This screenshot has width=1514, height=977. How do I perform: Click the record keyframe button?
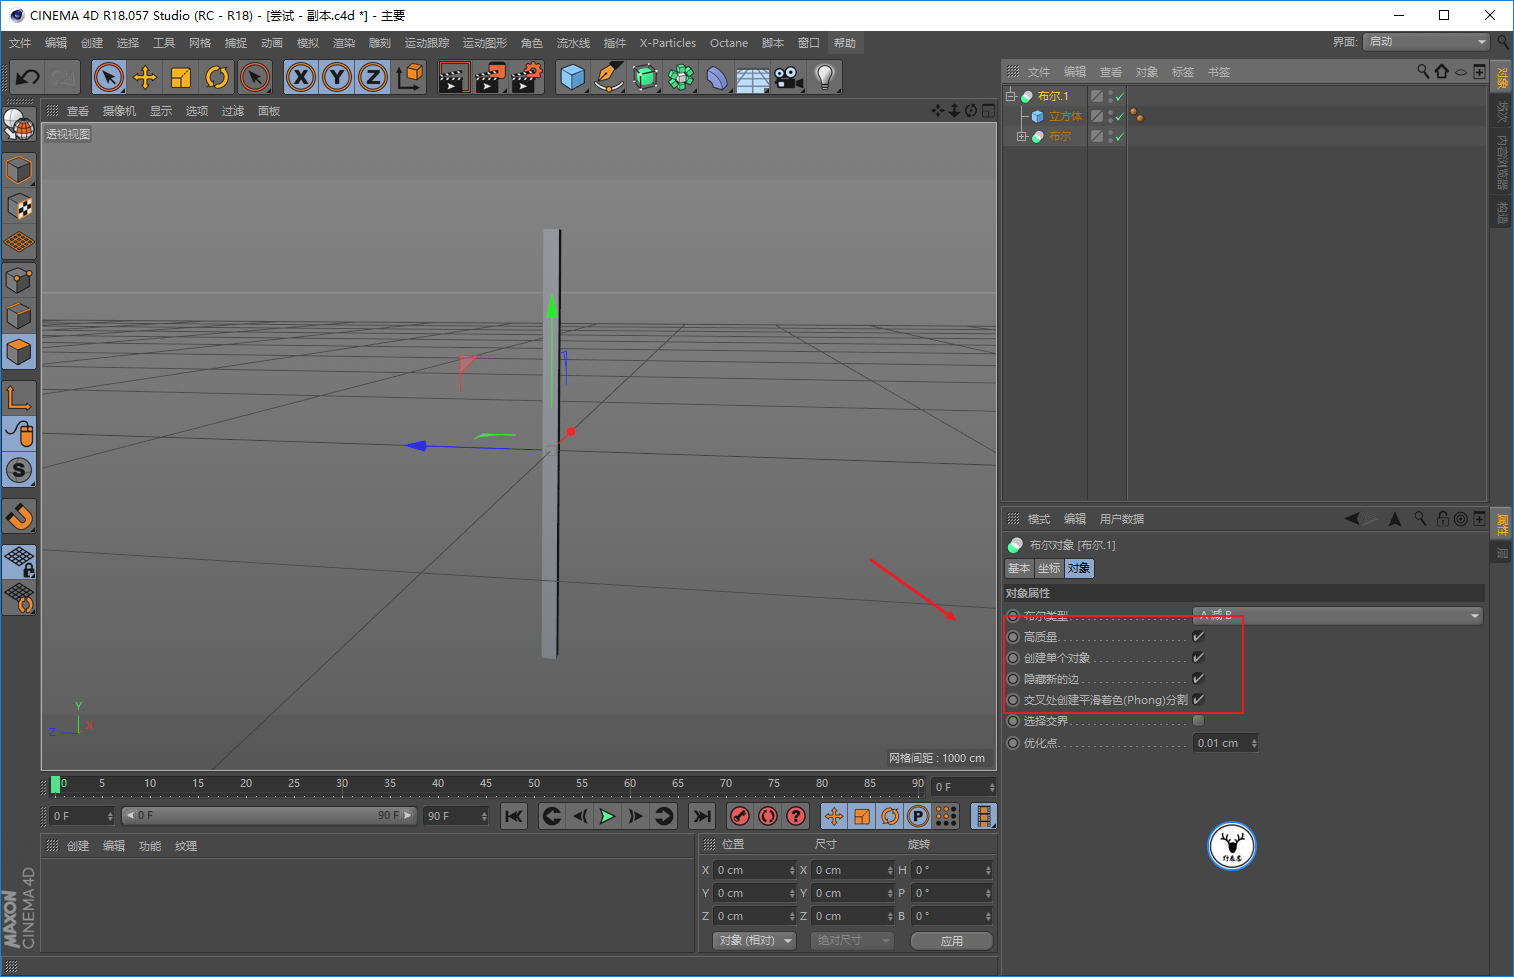740,816
